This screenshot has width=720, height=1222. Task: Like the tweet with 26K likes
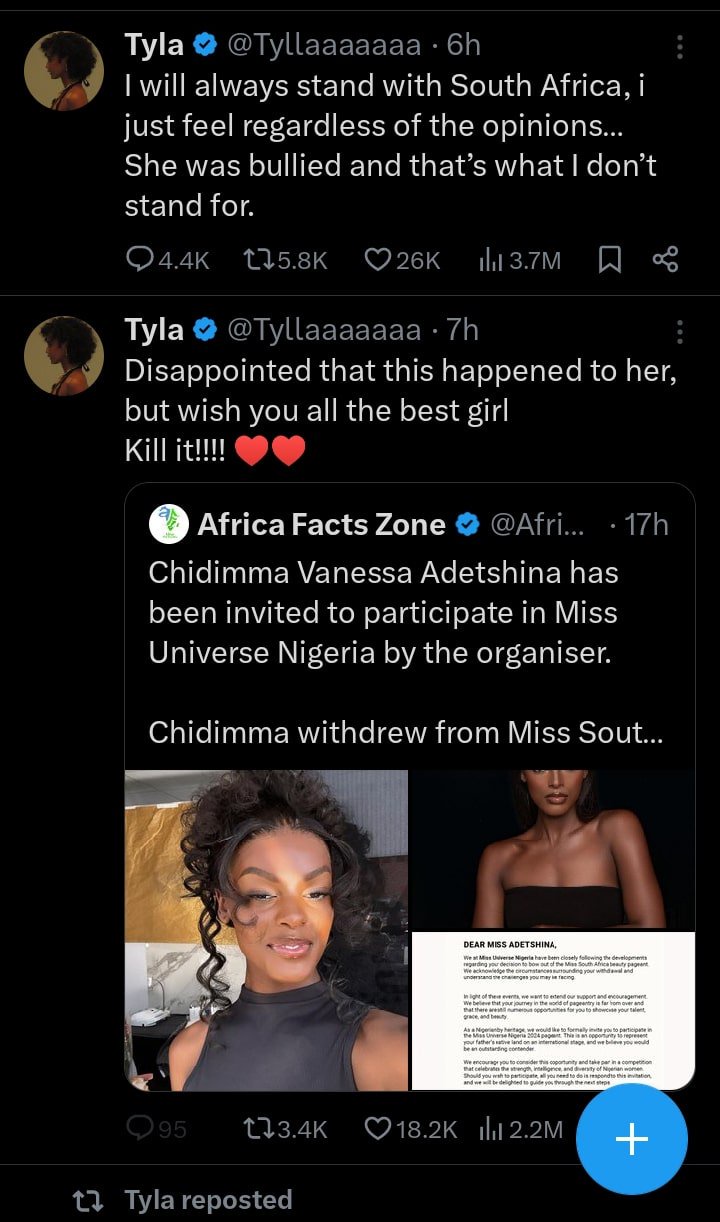click(x=377, y=260)
